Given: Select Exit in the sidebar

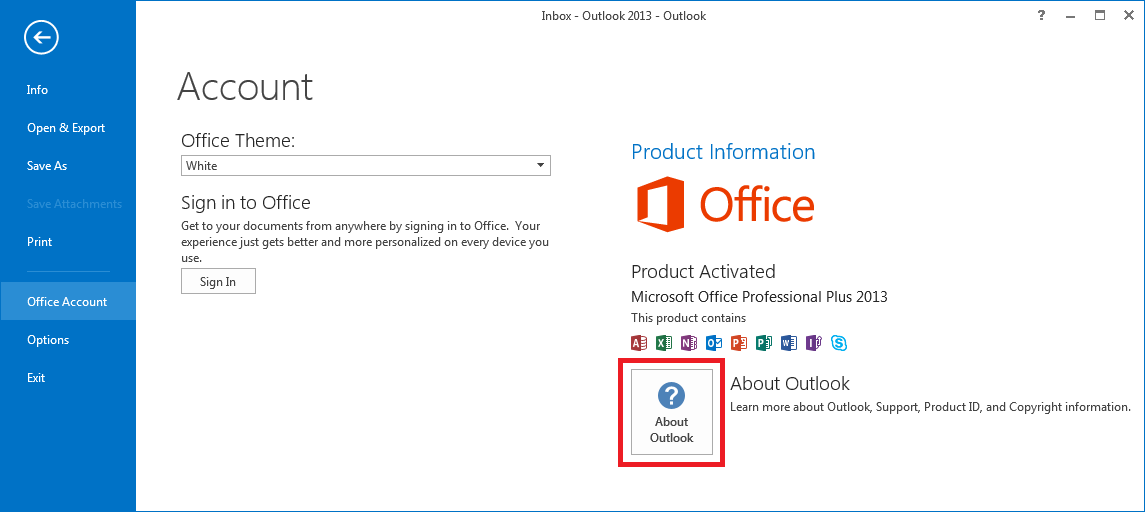Looking at the screenshot, I should pos(36,378).
